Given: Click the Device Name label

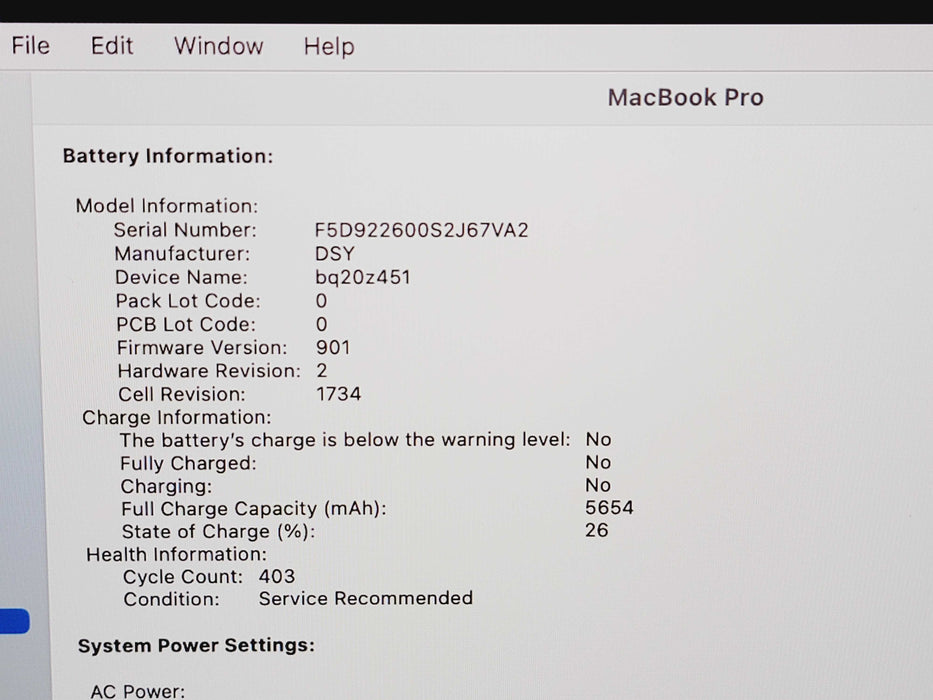Looking at the screenshot, I should point(181,277).
